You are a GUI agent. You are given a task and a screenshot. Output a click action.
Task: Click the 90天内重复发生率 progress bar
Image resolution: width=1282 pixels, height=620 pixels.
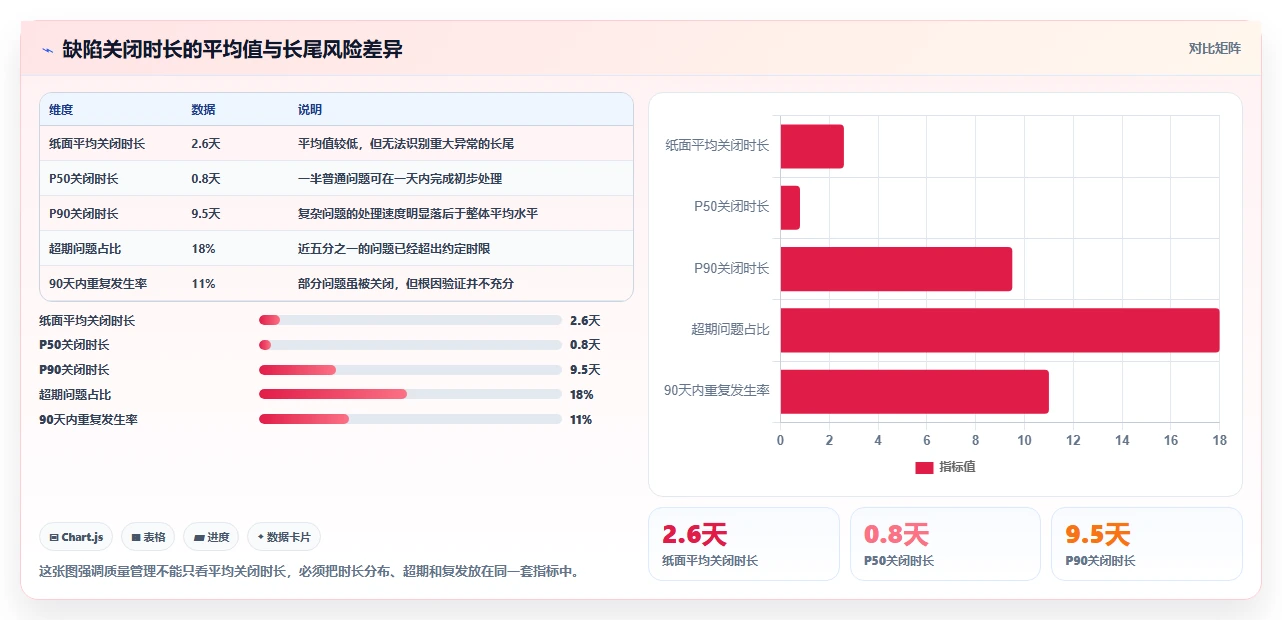click(410, 419)
